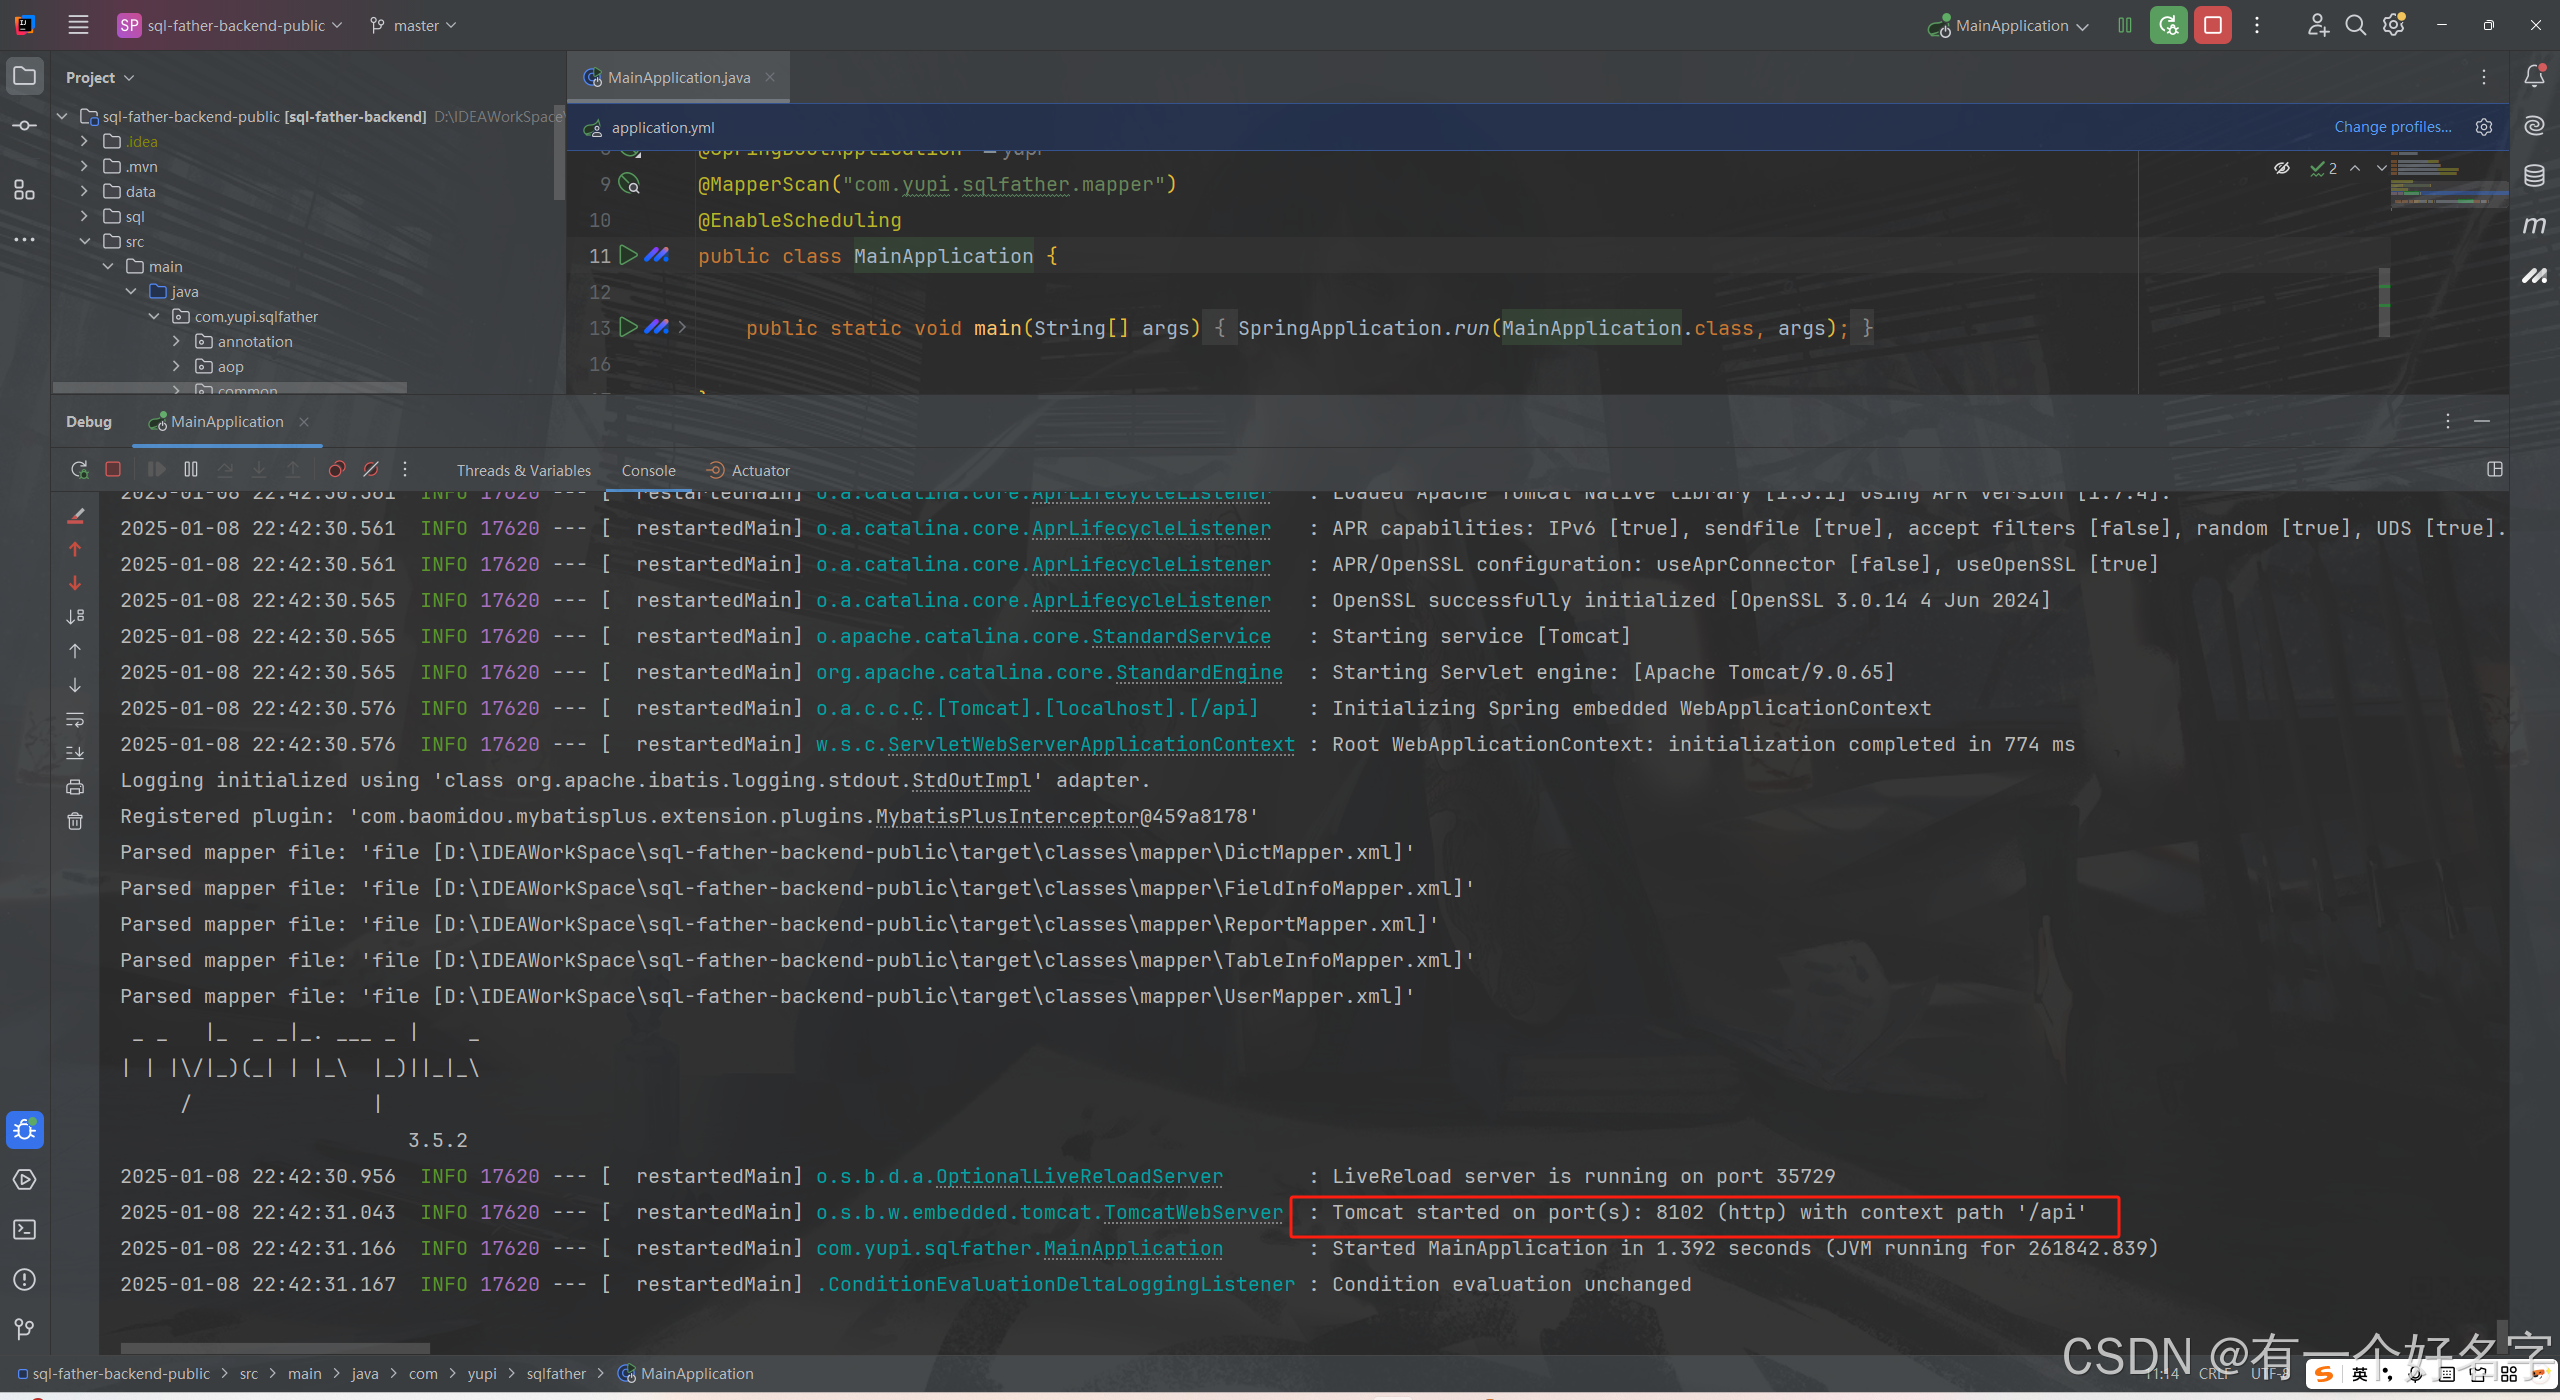
Task: Click the Search Everywhere magnifier
Action: coord(2355,25)
